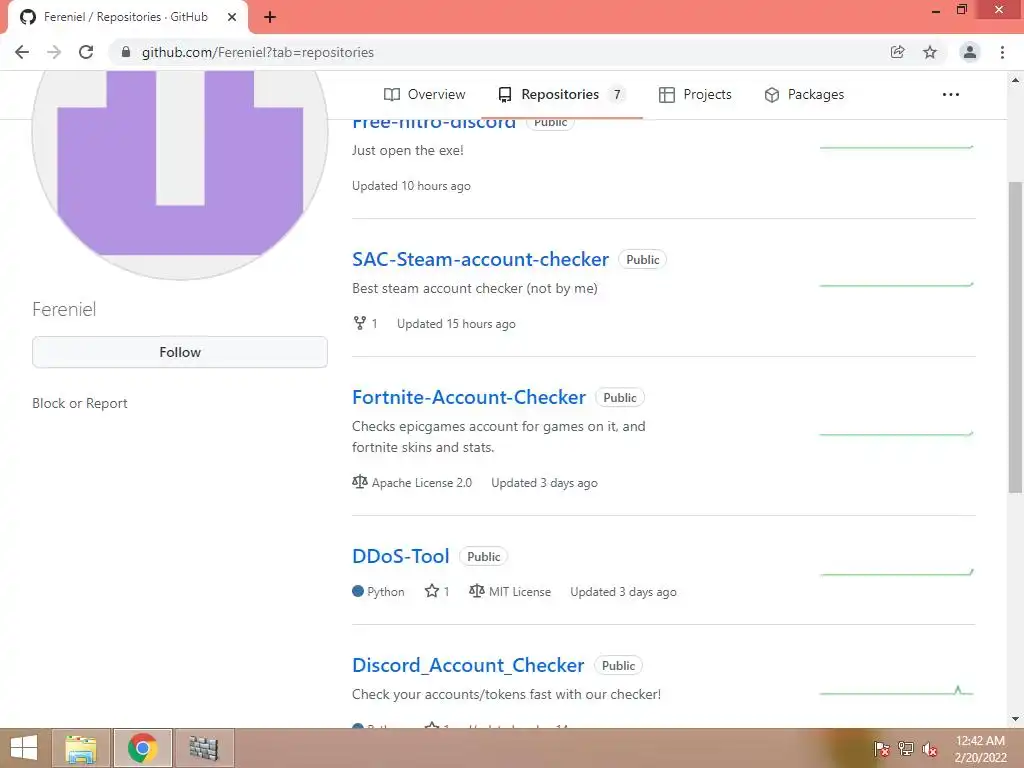Click the activity sparkline for Discord_Account_Checker
The height and width of the screenshot is (768, 1024).
coord(897,691)
